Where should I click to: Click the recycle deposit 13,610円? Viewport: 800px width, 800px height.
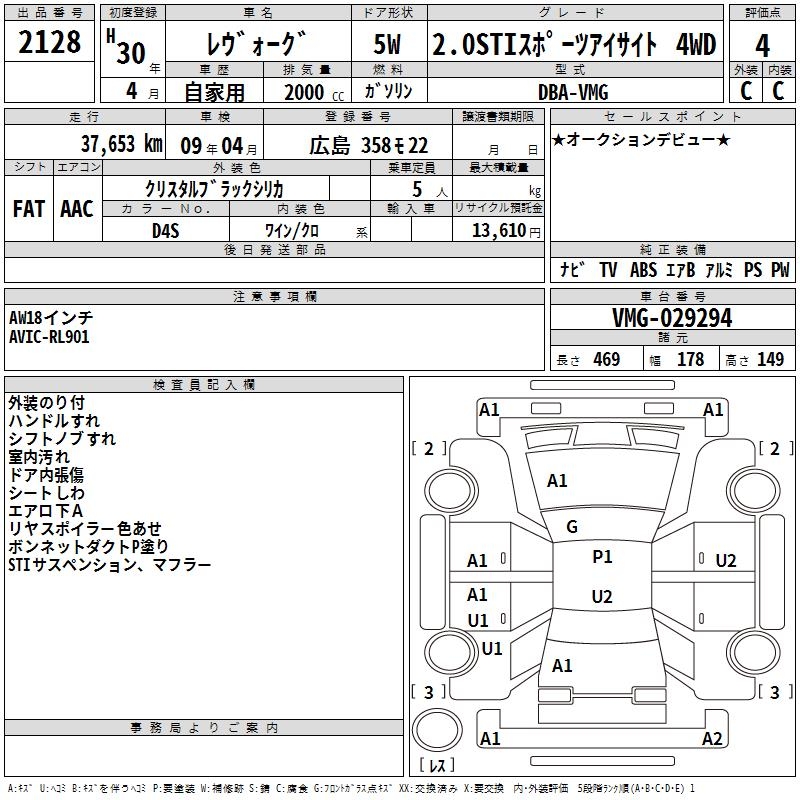click(x=506, y=231)
